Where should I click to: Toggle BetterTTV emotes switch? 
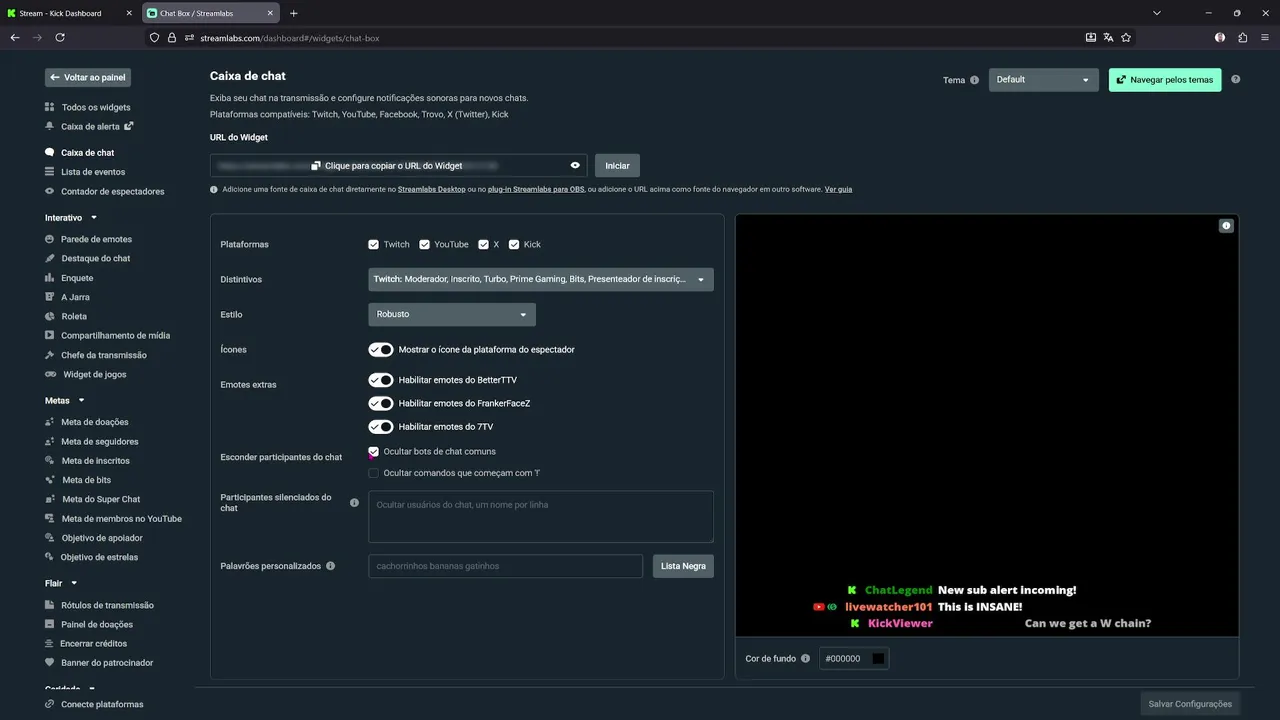[381, 380]
